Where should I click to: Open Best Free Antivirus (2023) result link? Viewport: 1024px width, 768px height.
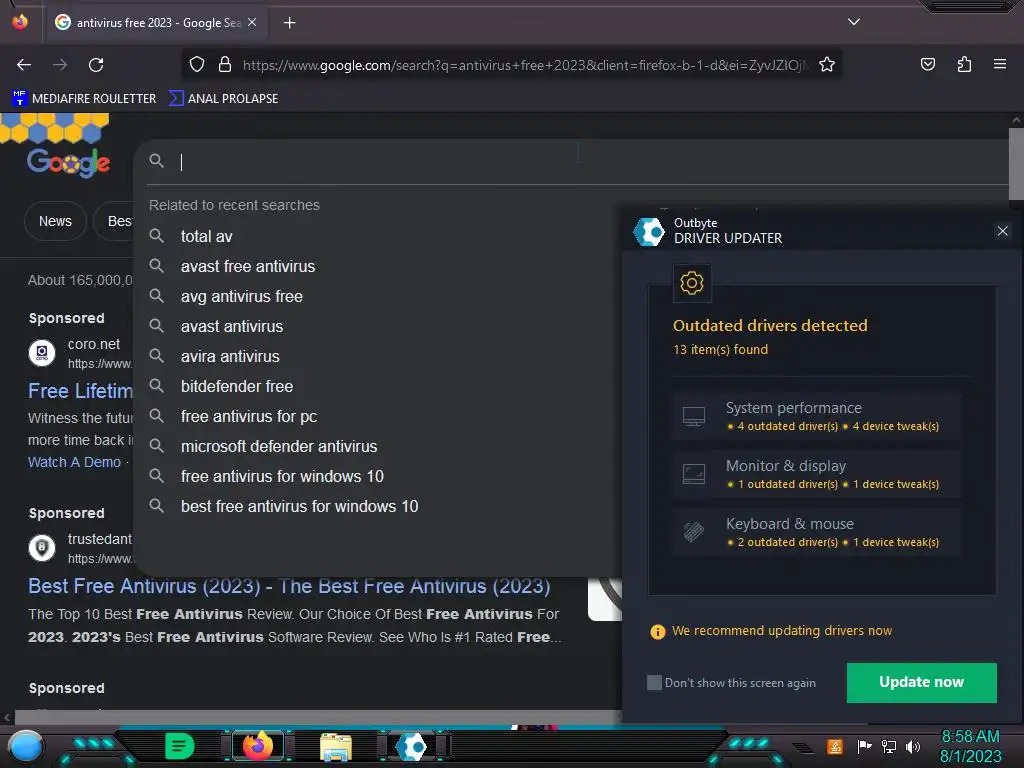pyautogui.click(x=289, y=586)
